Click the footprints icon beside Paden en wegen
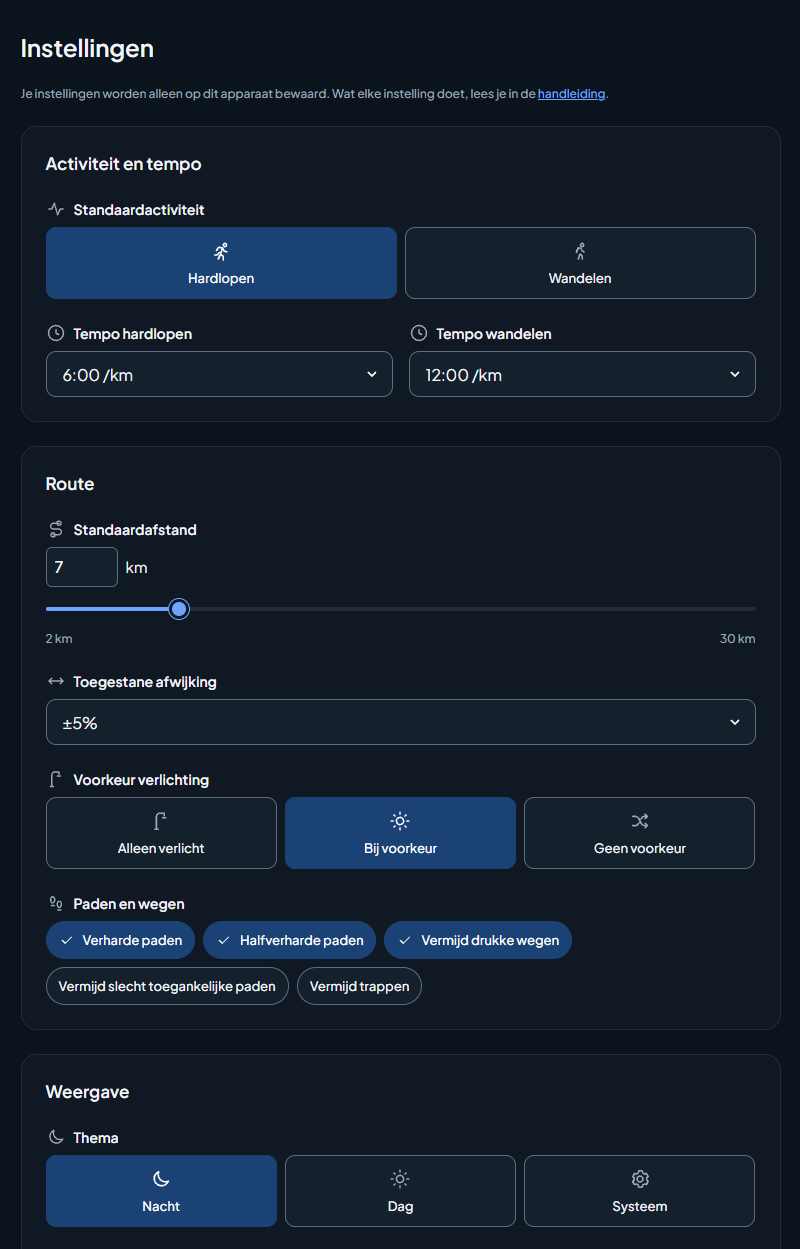The width and height of the screenshot is (800, 1249). [x=56, y=904]
